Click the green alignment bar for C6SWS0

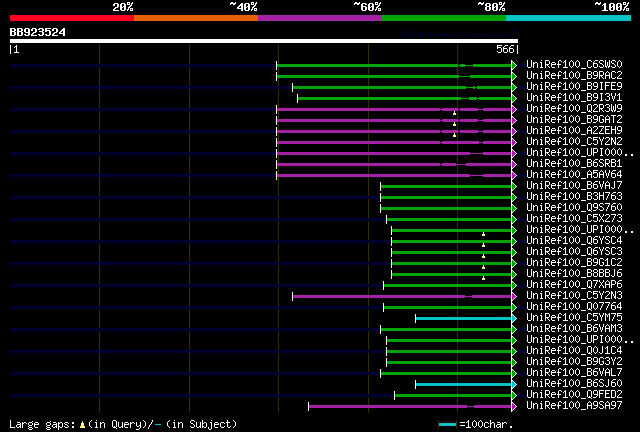click(x=394, y=65)
